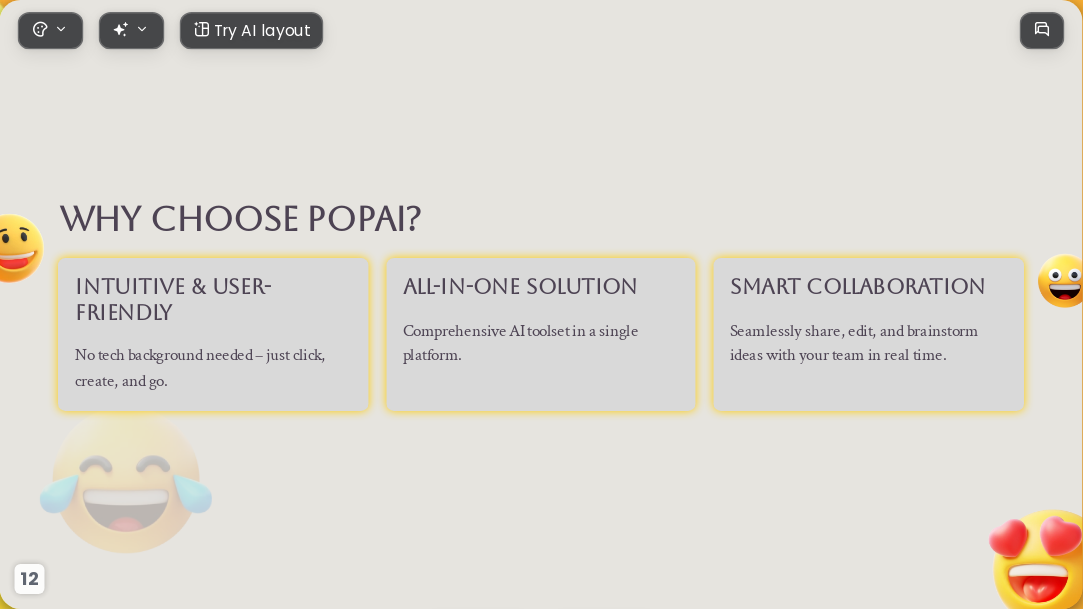Click the Try AI layout button
The image size is (1083, 611).
pos(251,30)
